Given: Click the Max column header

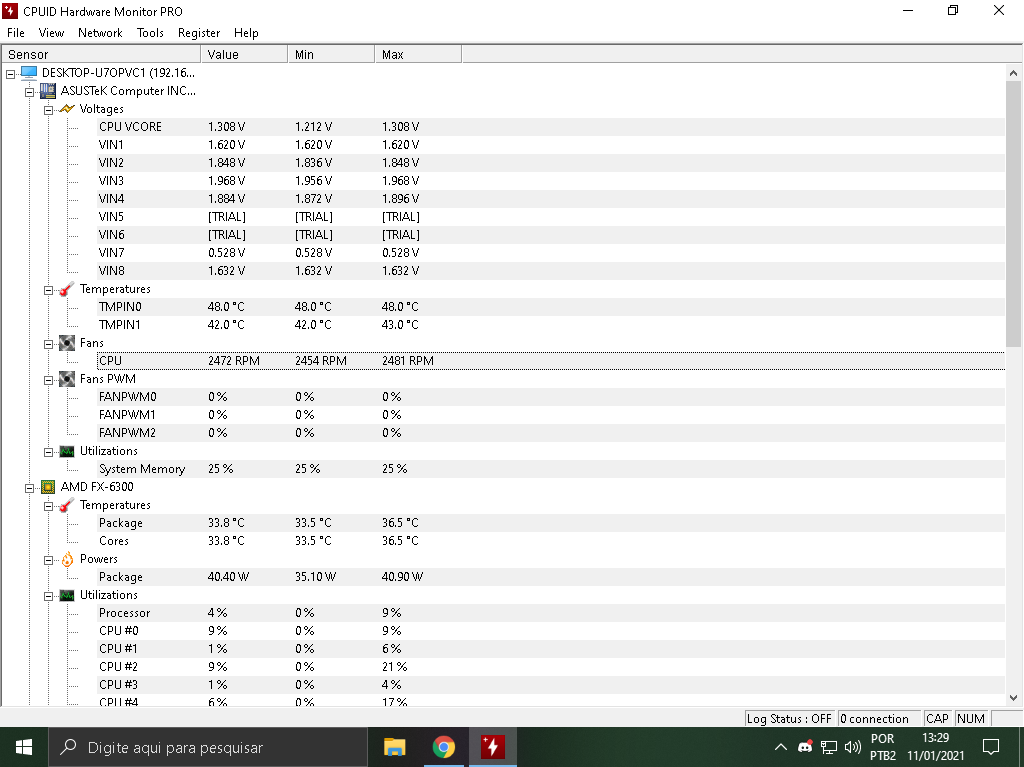Looking at the screenshot, I should pyautogui.click(x=418, y=54).
